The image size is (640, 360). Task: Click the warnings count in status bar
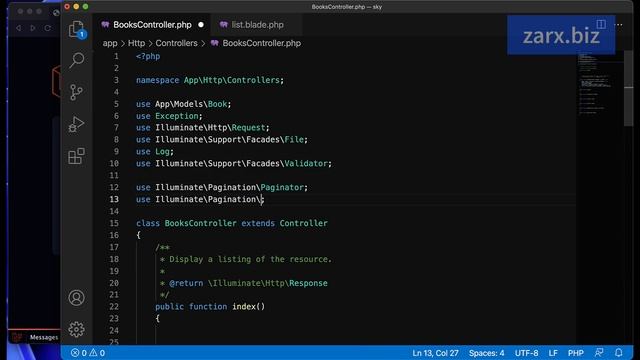(97, 353)
